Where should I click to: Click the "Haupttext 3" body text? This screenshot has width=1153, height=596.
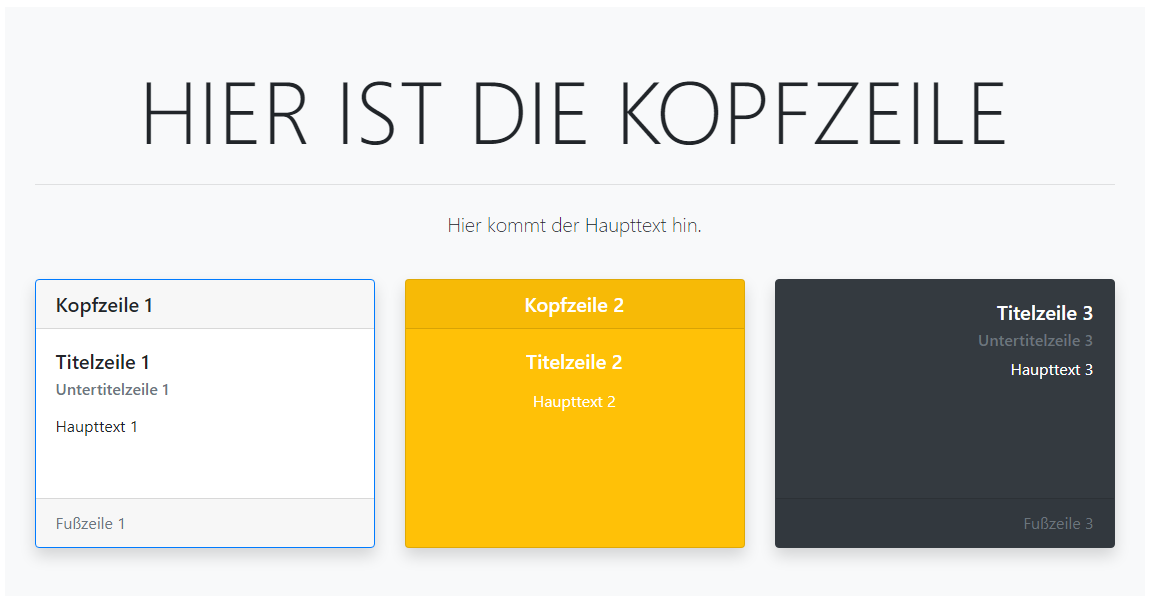(x=1051, y=370)
